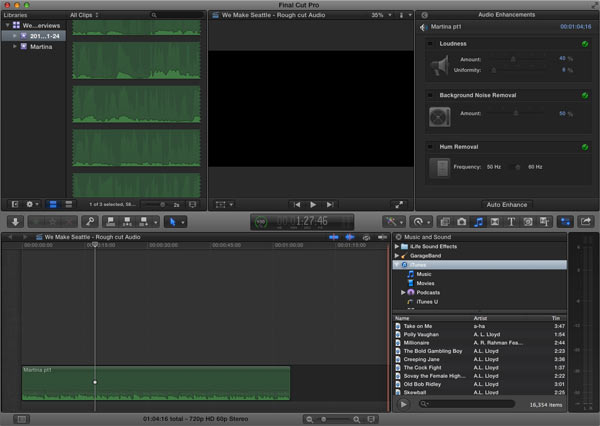Select iTunes U source

pyautogui.click(x=427, y=302)
